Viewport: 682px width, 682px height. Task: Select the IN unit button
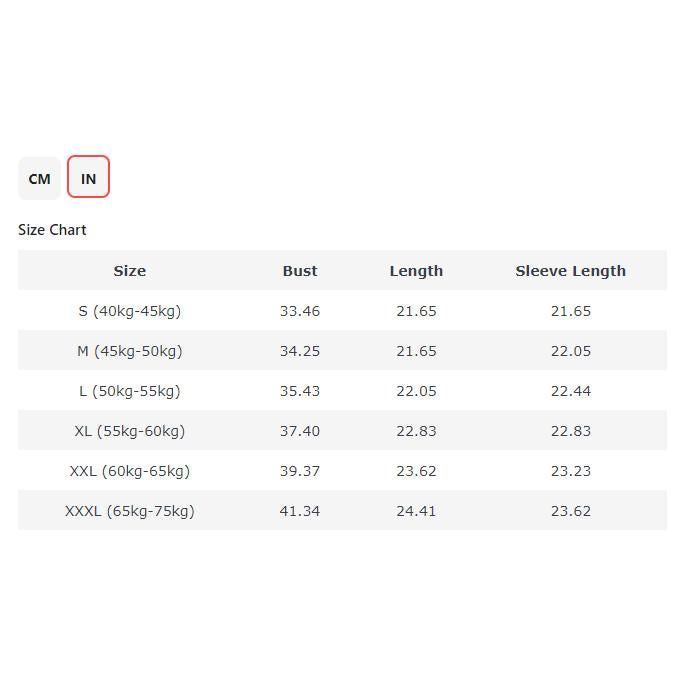(x=88, y=178)
